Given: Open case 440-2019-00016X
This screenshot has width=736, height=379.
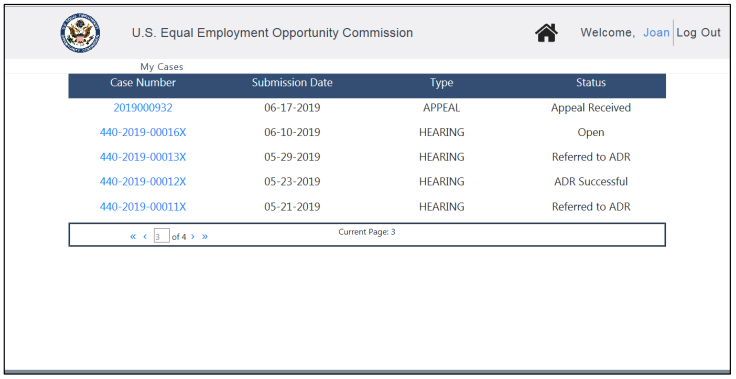Looking at the screenshot, I should pos(143,132).
